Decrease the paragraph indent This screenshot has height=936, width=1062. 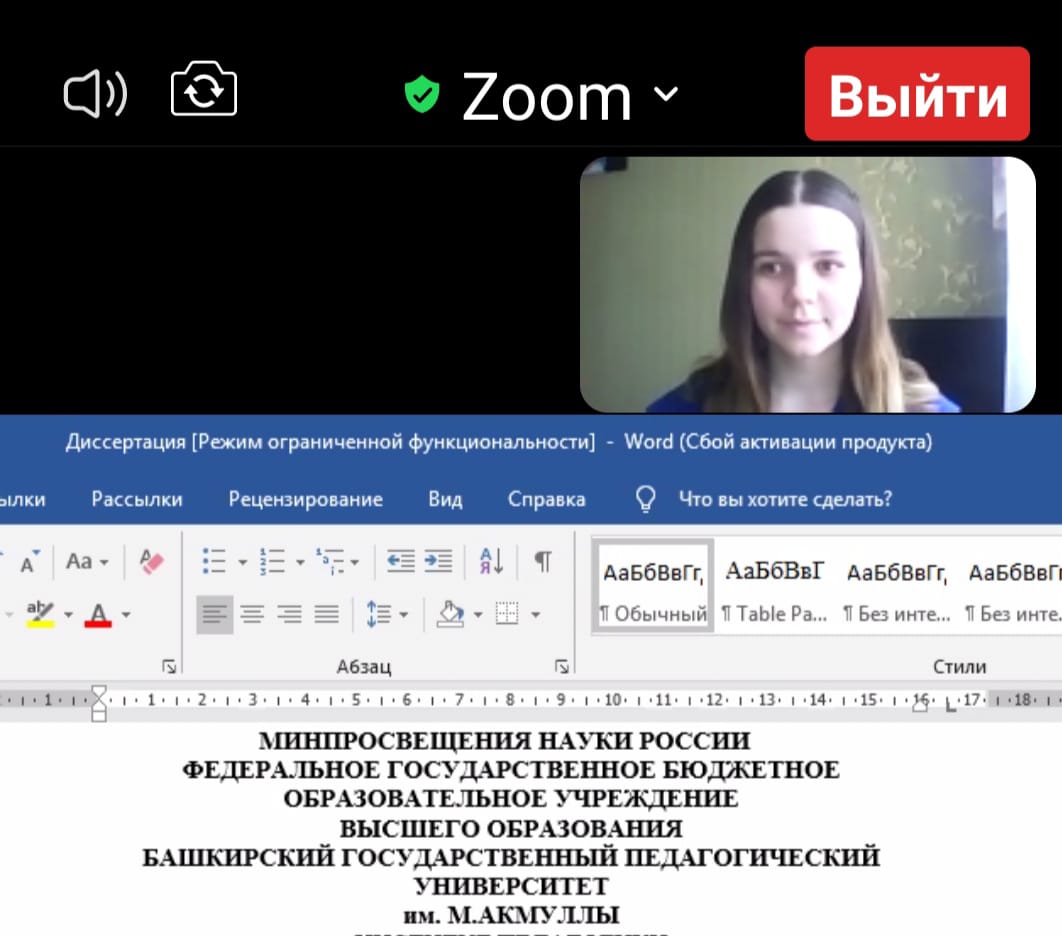[x=401, y=562]
